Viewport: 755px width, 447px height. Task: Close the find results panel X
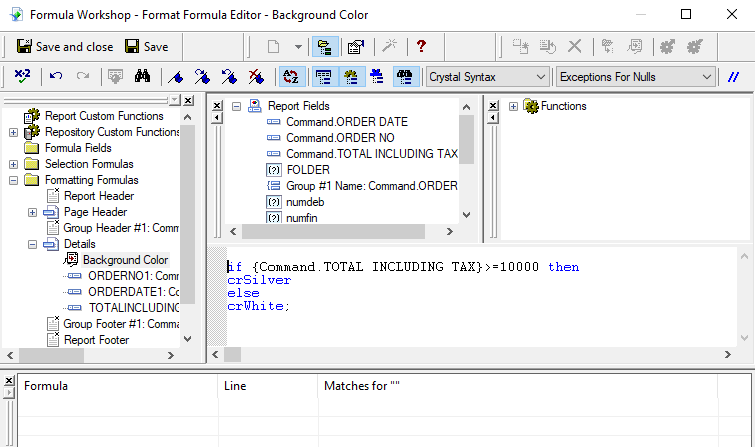tap(9, 381)
